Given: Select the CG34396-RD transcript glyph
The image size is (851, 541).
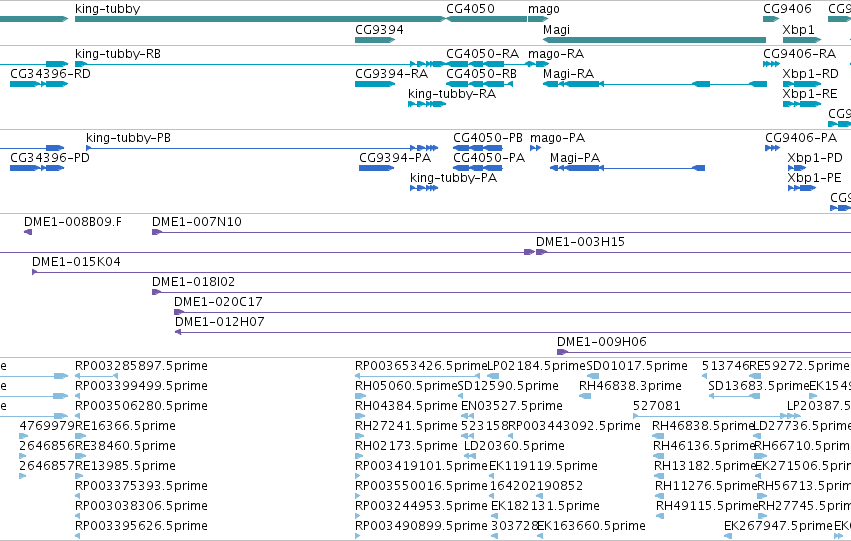Looking at the screenshot, I should tap(39, 84).
